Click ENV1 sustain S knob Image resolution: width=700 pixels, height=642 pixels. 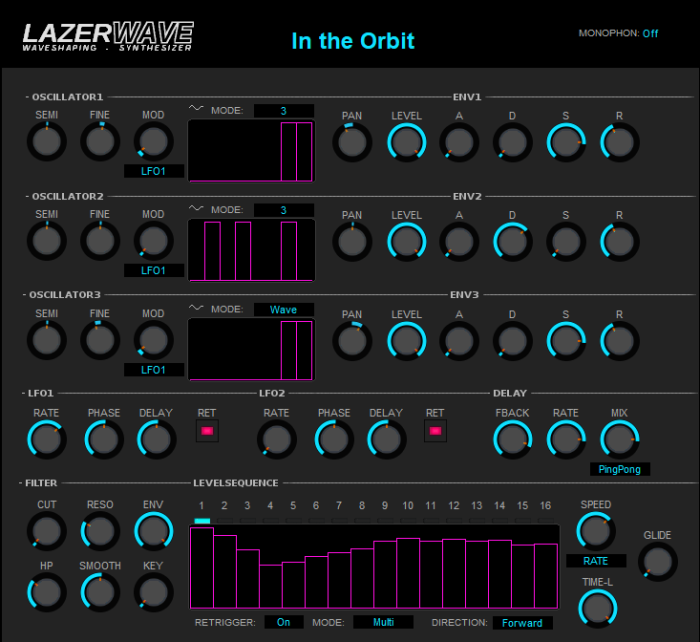566,142
